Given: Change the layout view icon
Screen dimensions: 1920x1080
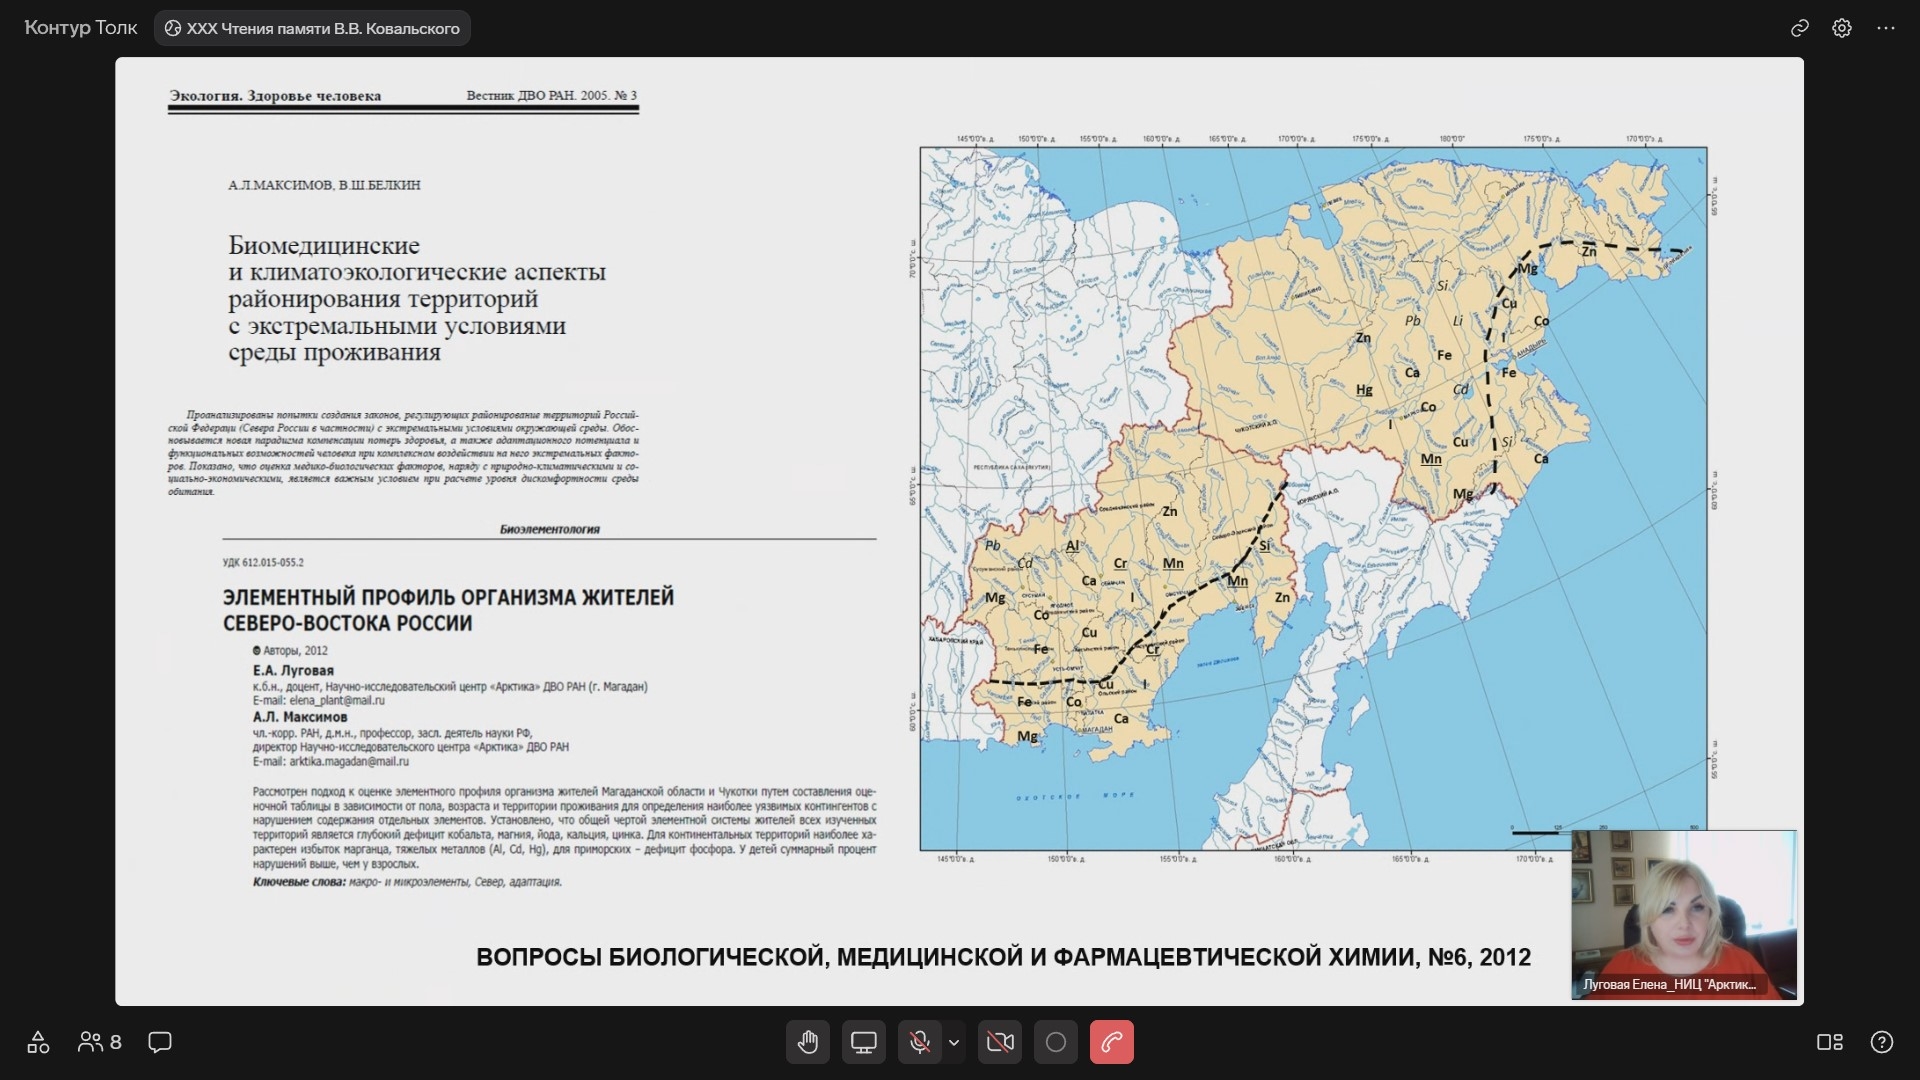Looking at the screenshot, I should pyautogui.click(x=1829, y=1042).
